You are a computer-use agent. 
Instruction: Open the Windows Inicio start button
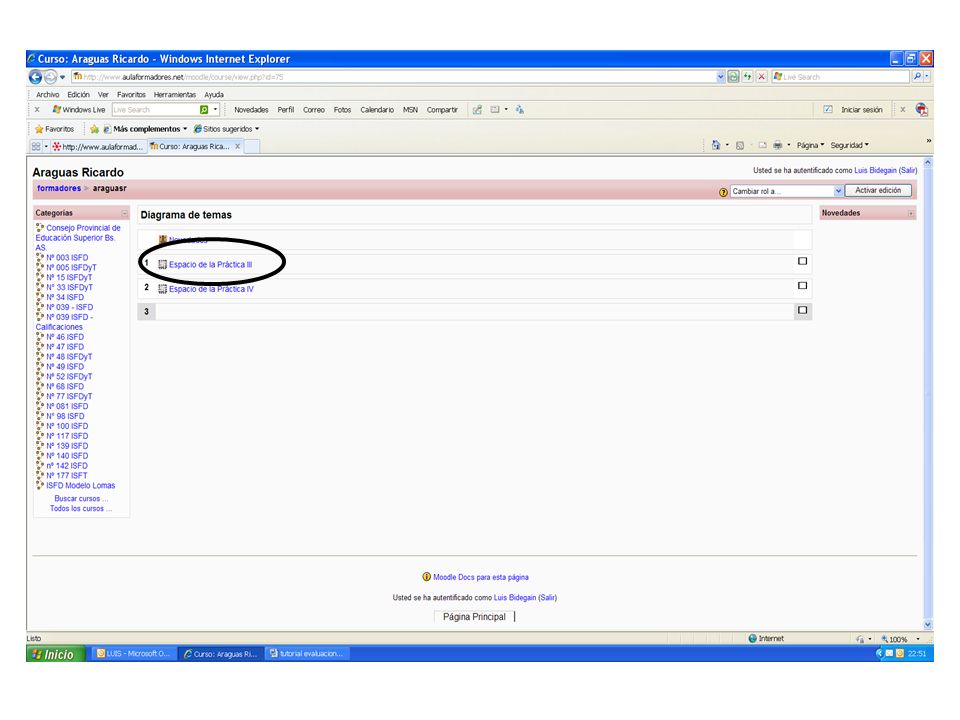coord(56,654)
